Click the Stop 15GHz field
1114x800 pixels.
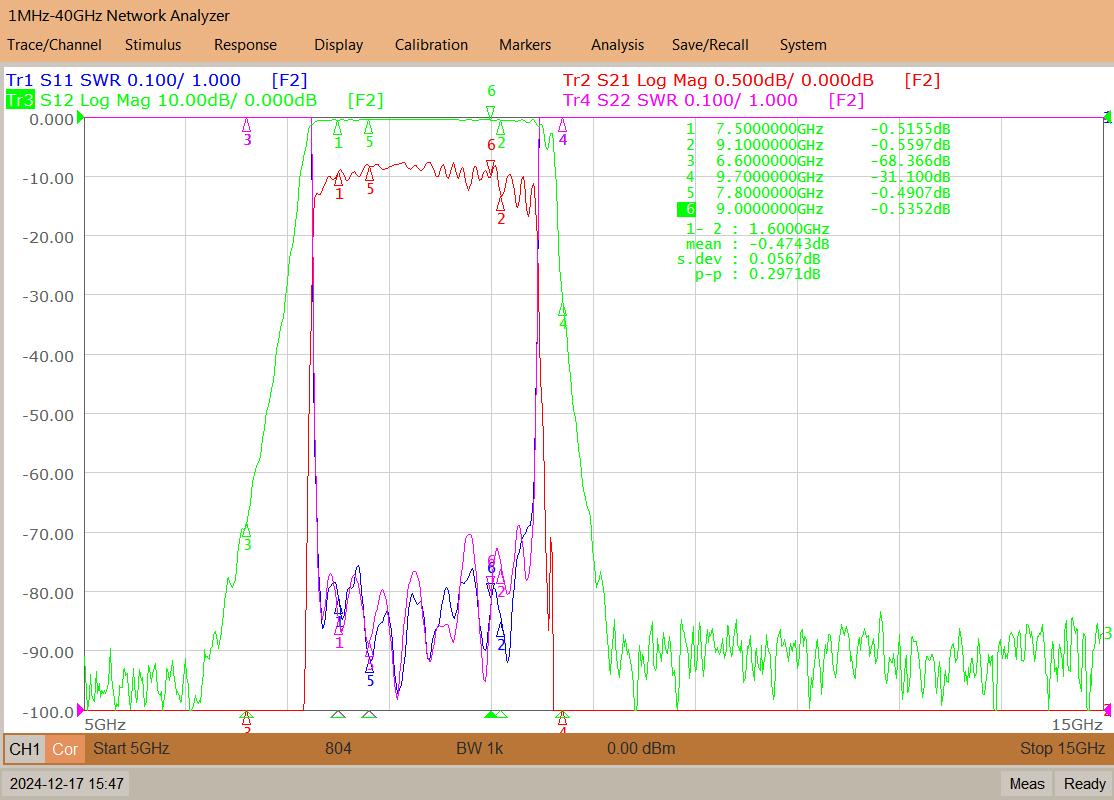pos(1062,748)
